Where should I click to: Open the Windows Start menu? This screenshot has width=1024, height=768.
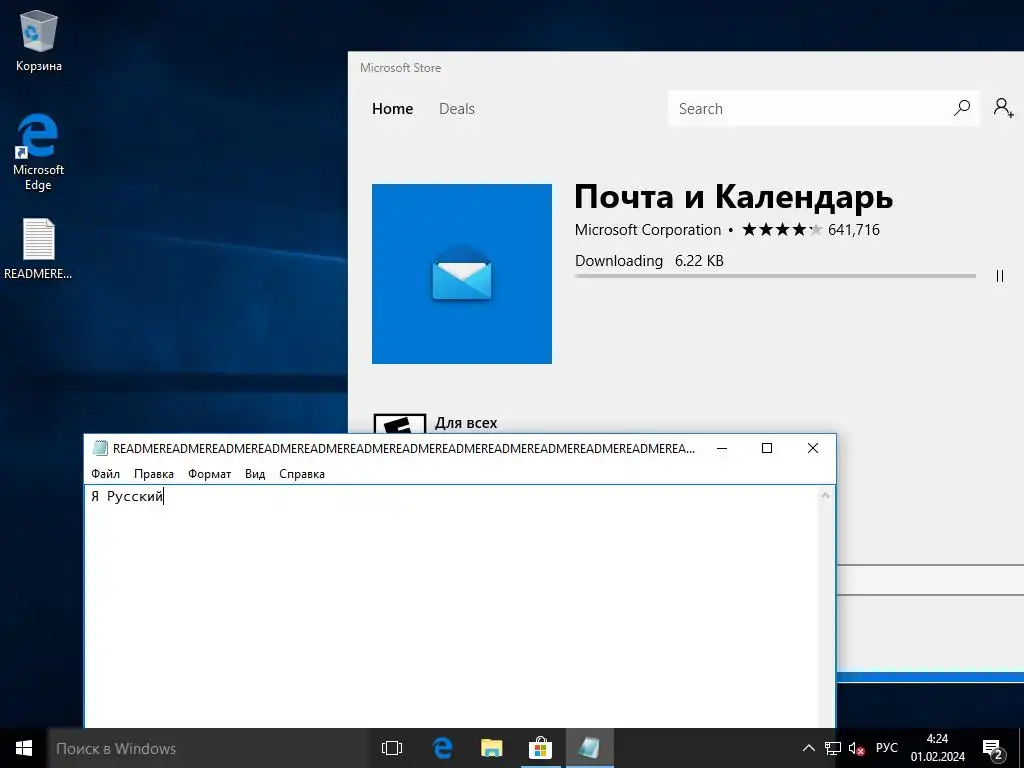(24, 748)
